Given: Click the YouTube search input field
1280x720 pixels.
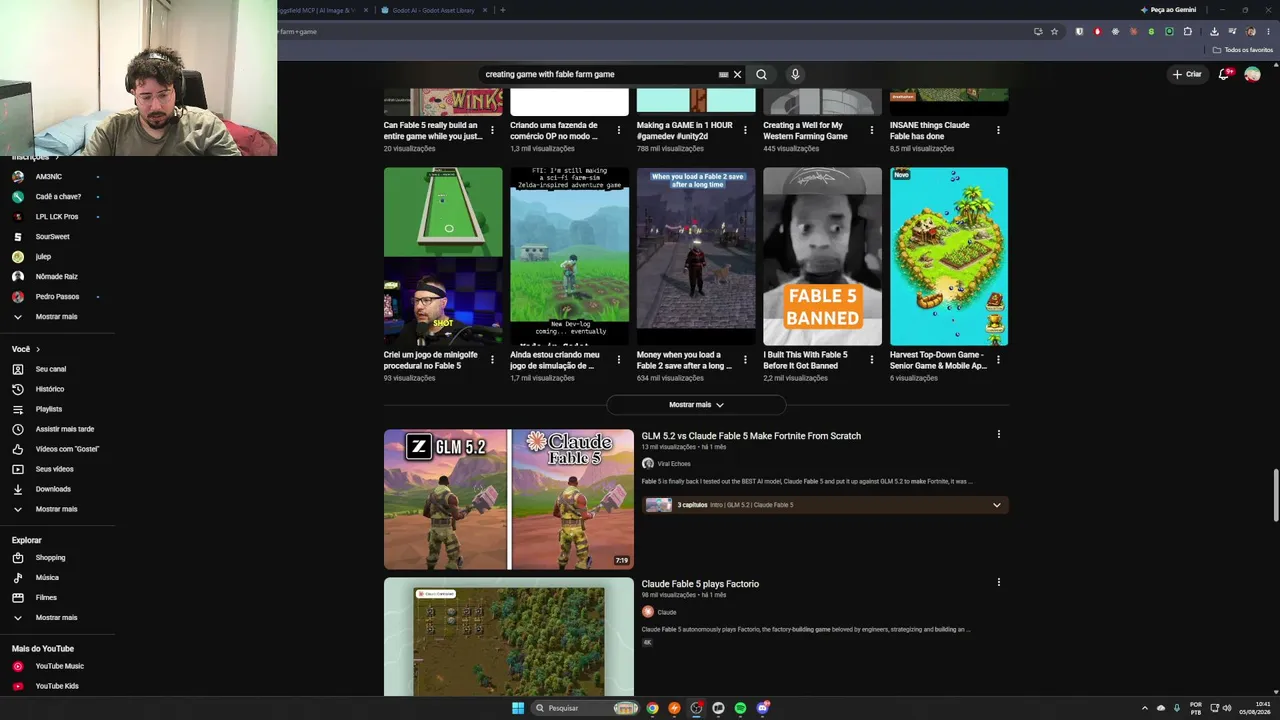Looking at the screenshot, I should pos(597,74).
